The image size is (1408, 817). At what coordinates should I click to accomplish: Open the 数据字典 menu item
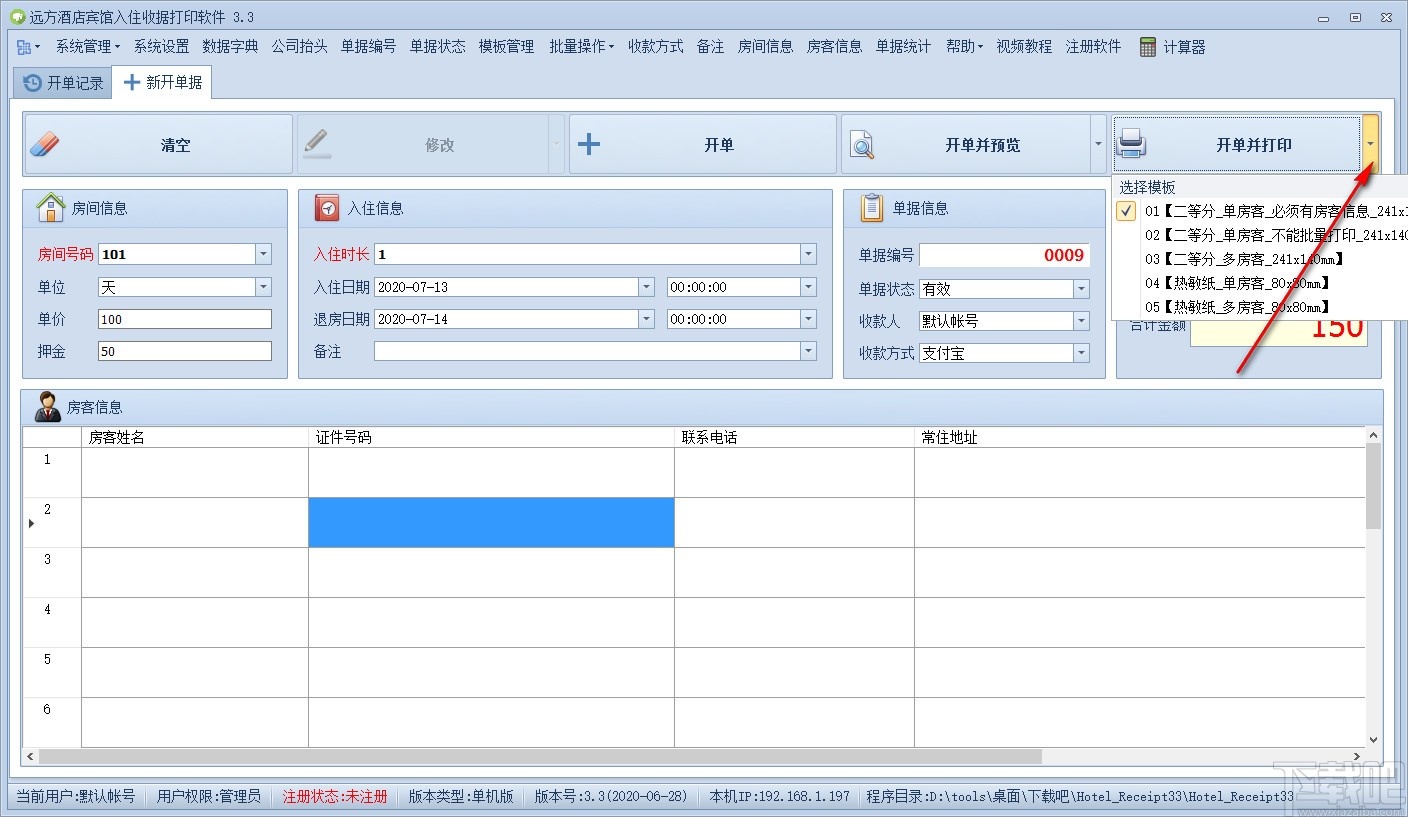click(230, 46)
